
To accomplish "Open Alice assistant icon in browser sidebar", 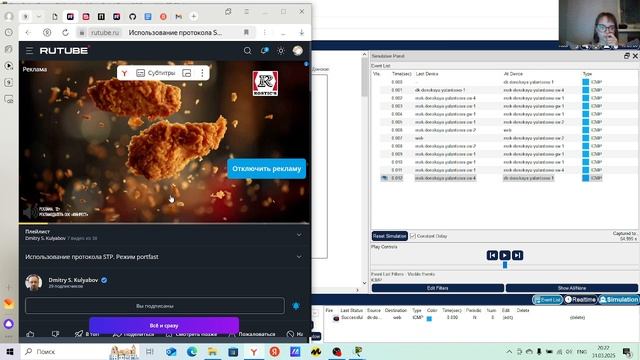I will click(x=9, y=324).
